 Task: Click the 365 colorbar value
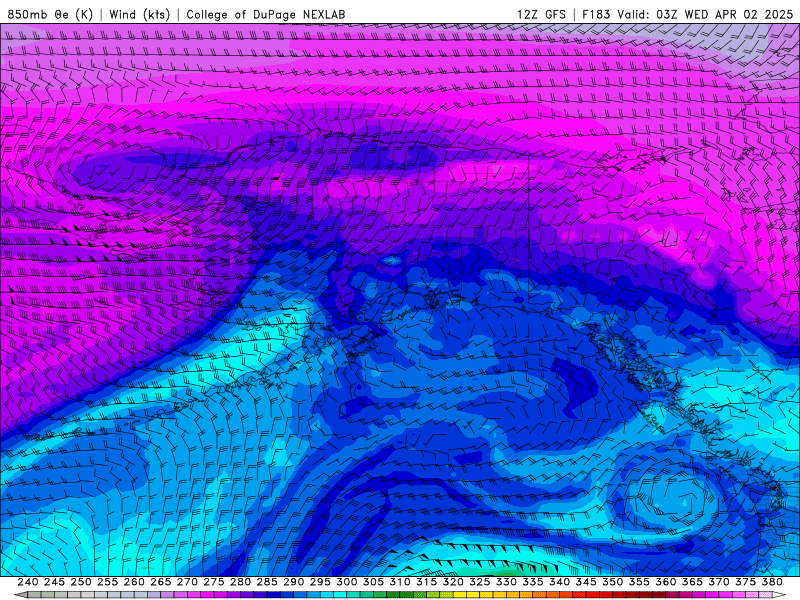(x=693, y=582)
